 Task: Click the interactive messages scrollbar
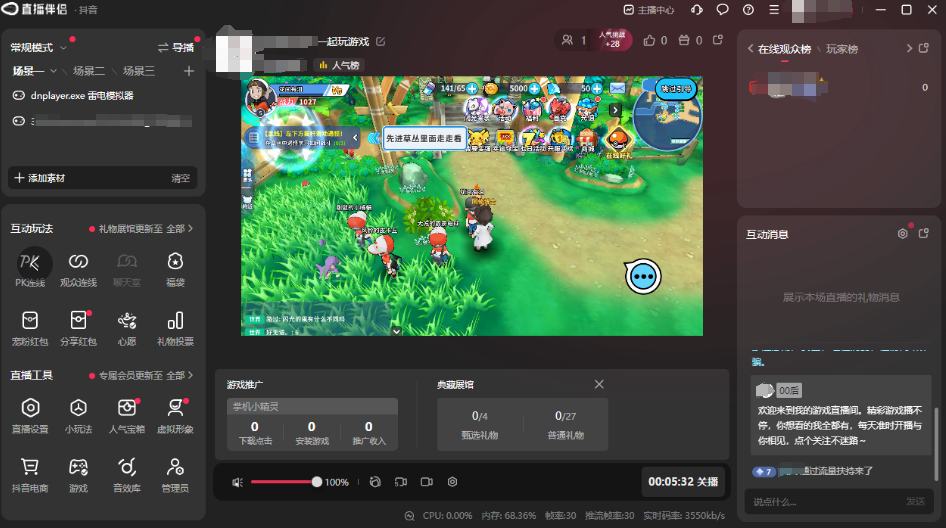[936, 444]
